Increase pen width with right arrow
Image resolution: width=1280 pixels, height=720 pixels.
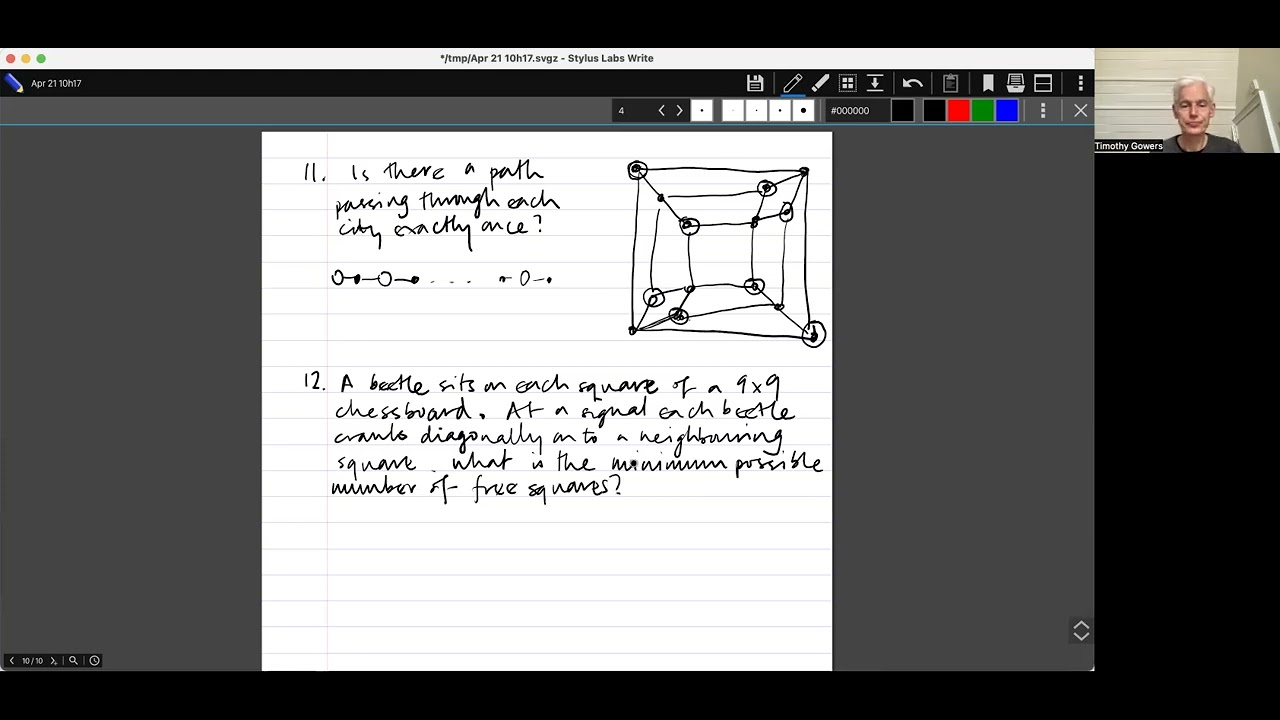(x=679, y=111)
